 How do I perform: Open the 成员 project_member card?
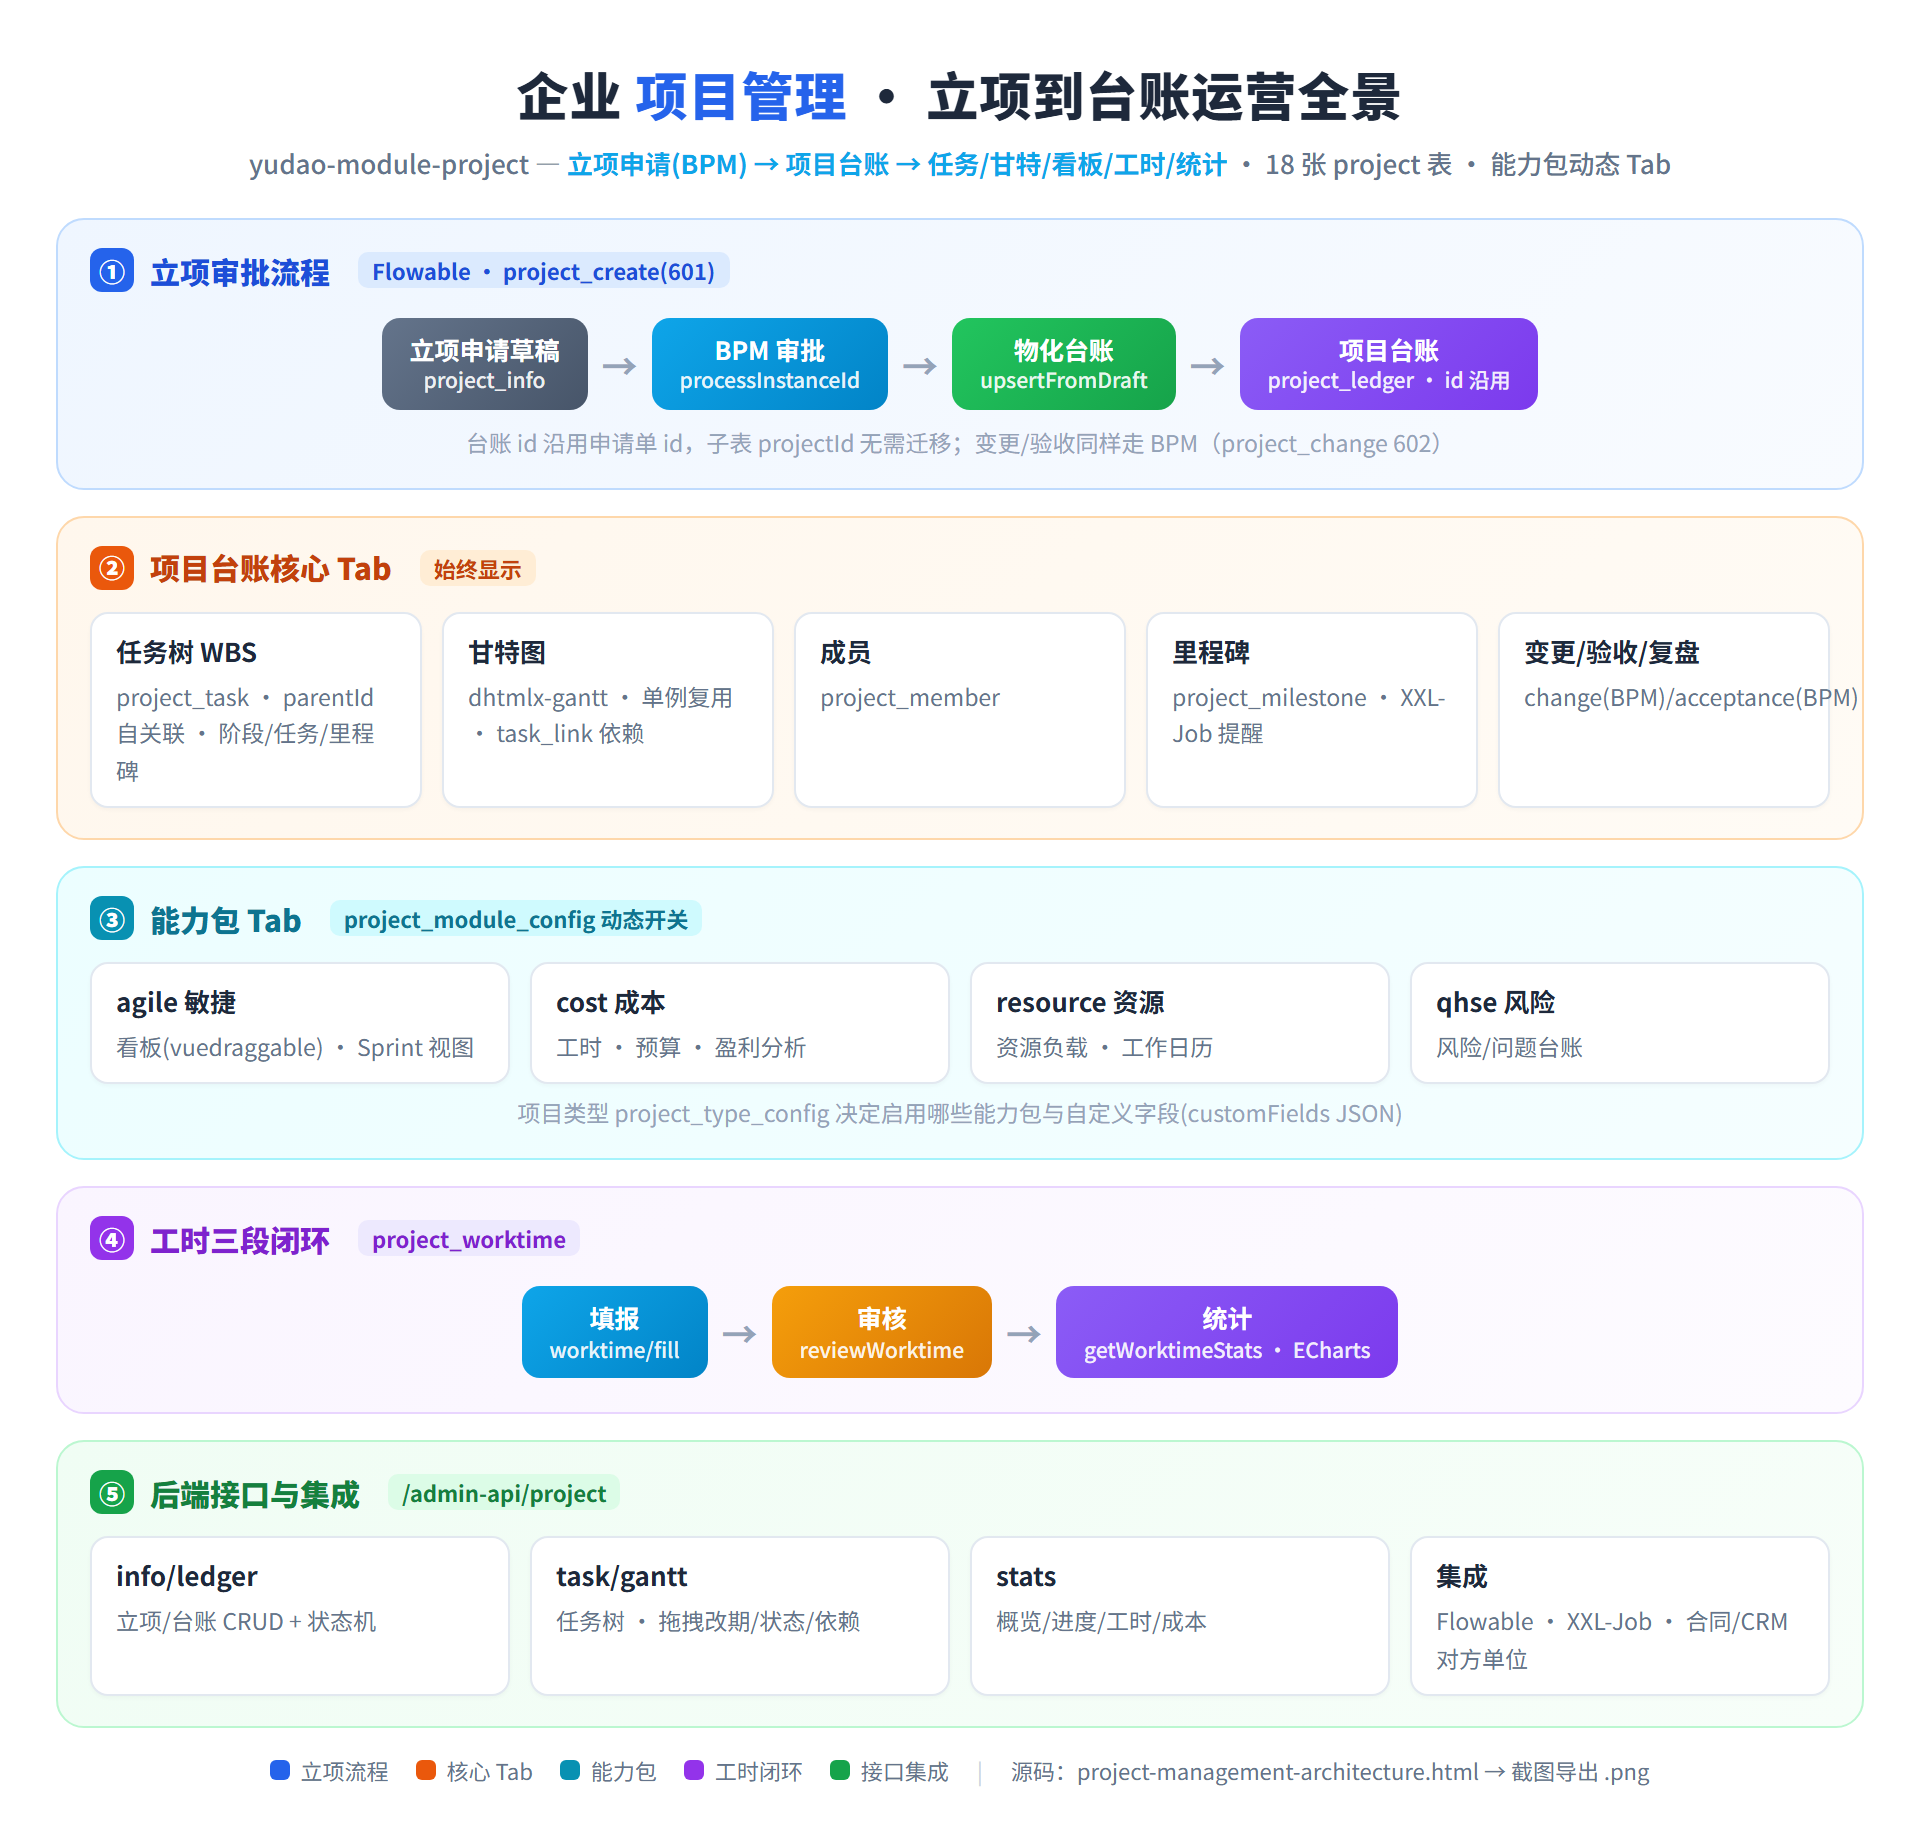960,710
